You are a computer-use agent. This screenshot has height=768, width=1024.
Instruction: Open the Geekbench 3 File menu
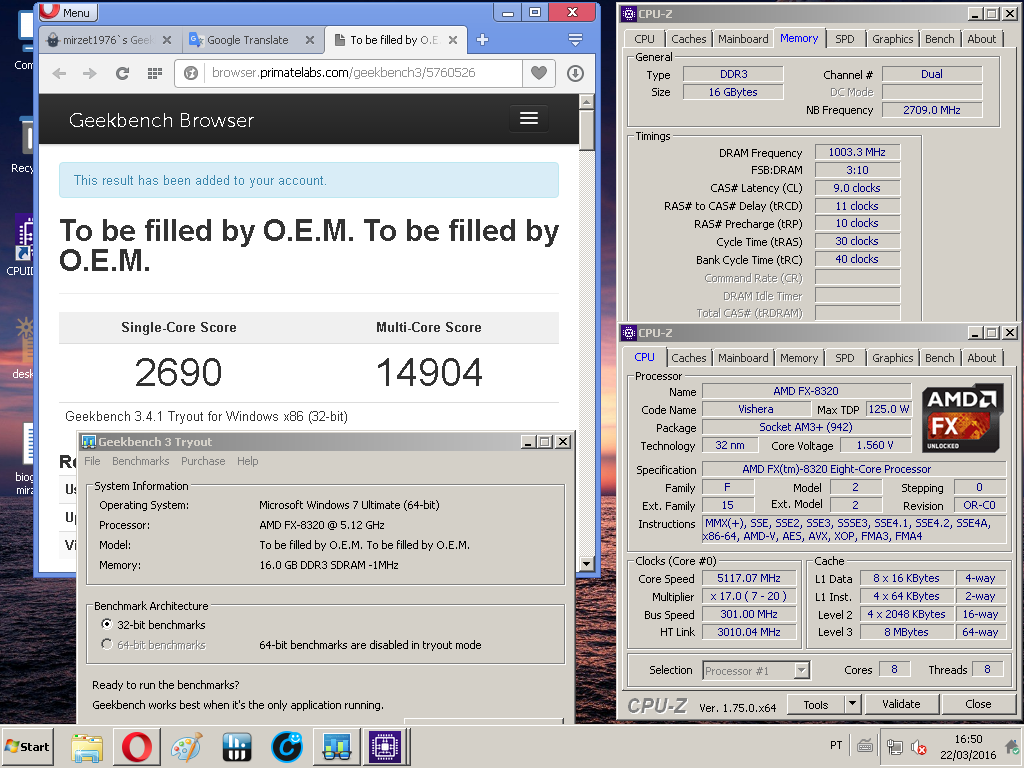[x=92, y=461]
